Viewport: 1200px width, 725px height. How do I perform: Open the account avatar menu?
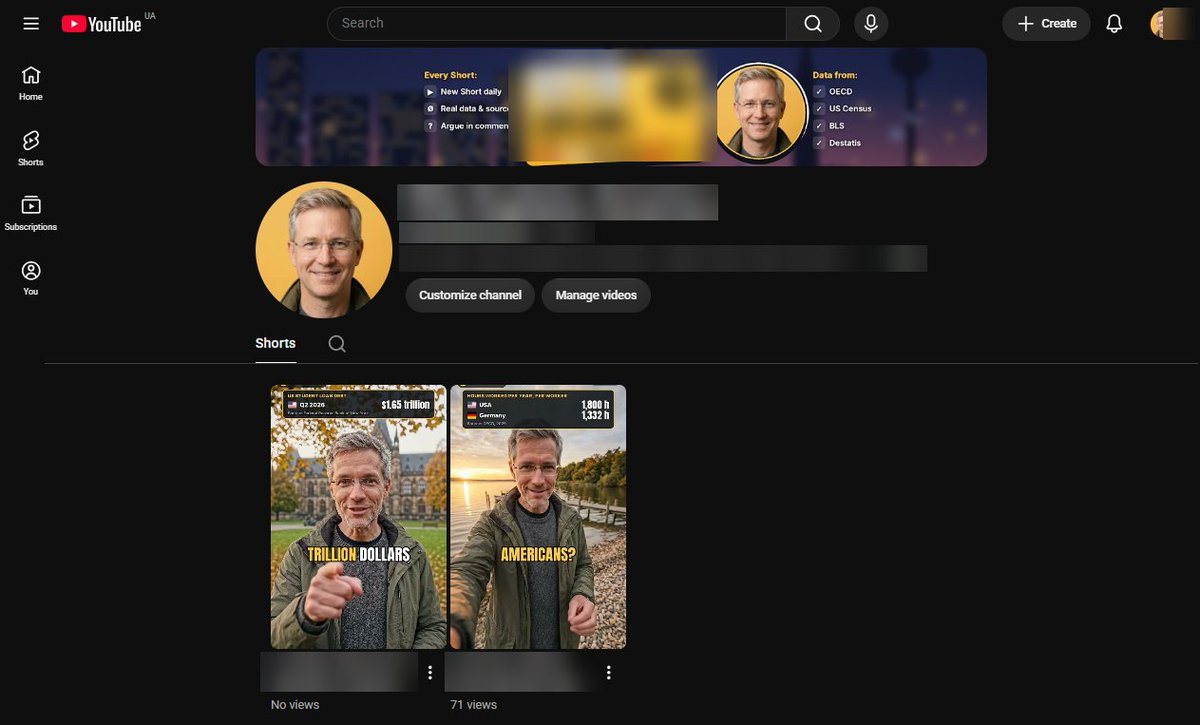tap(1166, 23)
